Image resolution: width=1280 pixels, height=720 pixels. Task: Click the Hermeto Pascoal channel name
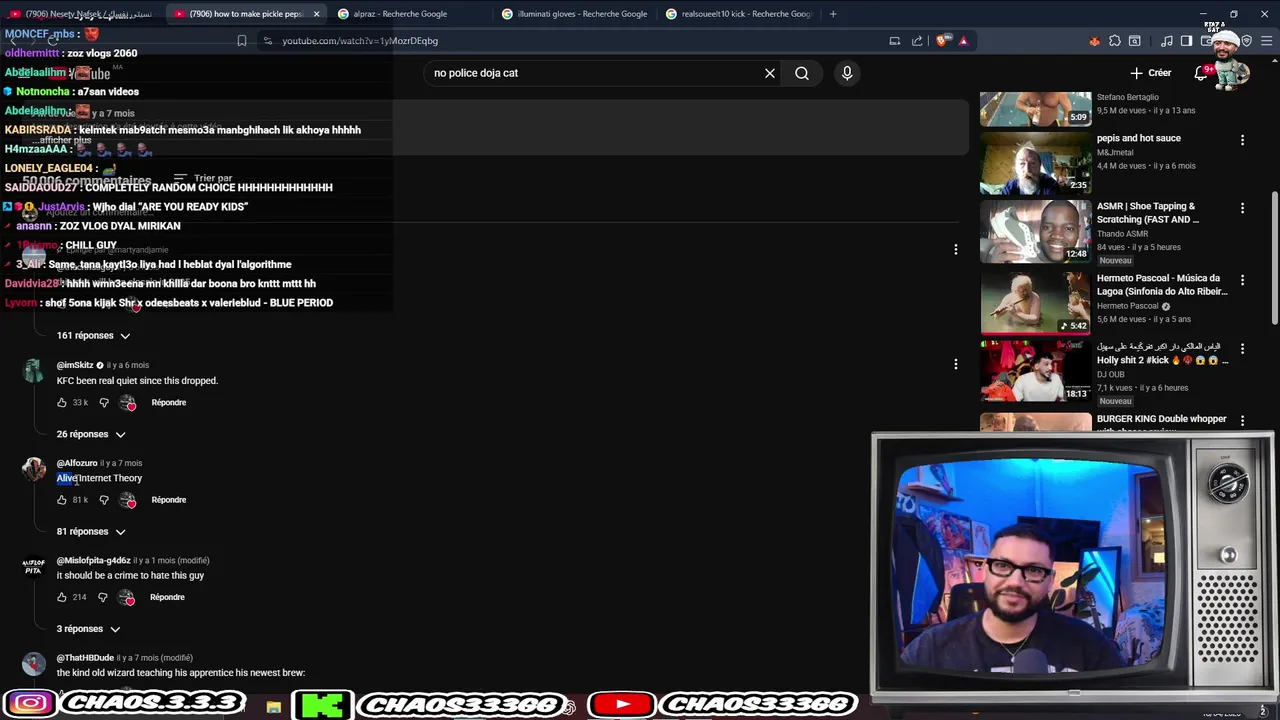1127,306
